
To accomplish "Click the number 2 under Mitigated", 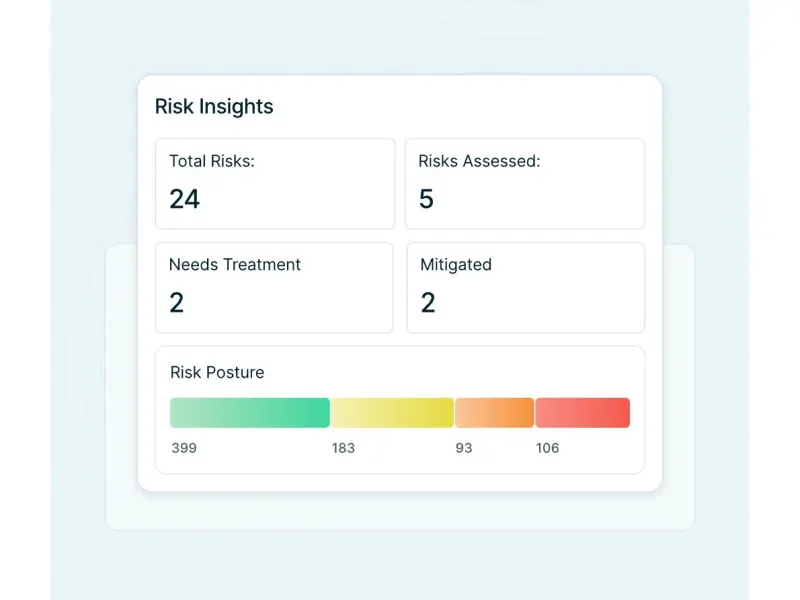I will point(428,303).
